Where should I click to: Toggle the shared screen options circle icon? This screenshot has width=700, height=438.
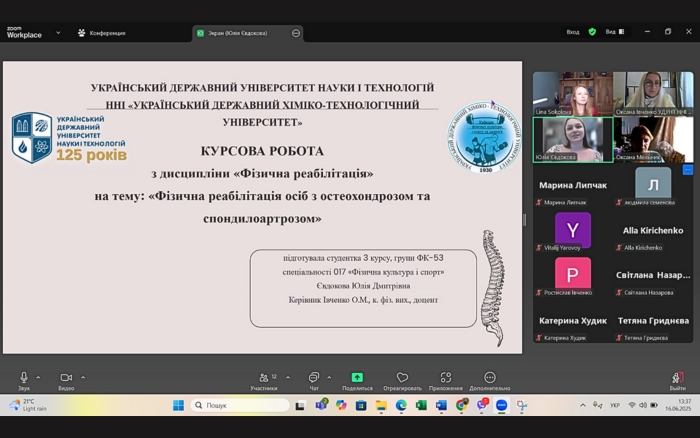click(x=296, y=33)
